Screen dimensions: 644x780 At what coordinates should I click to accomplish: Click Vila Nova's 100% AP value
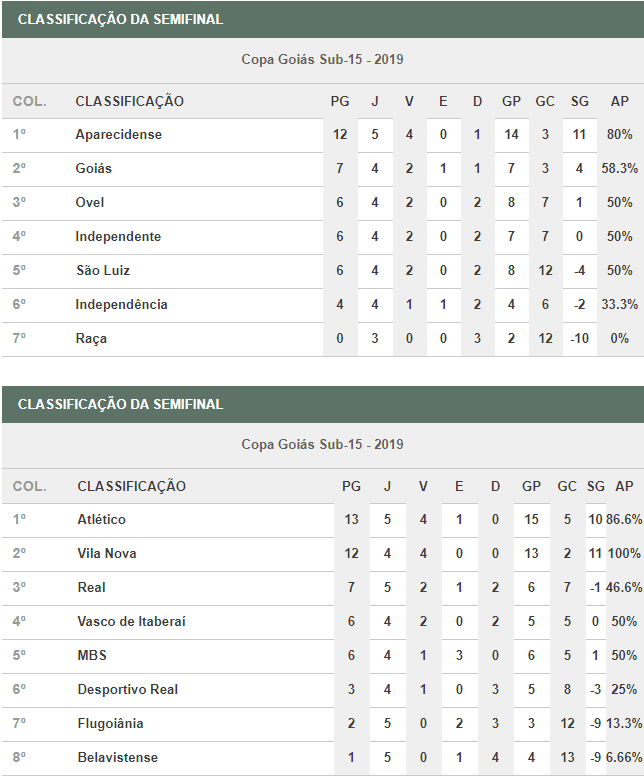click(x=624, y=554)
